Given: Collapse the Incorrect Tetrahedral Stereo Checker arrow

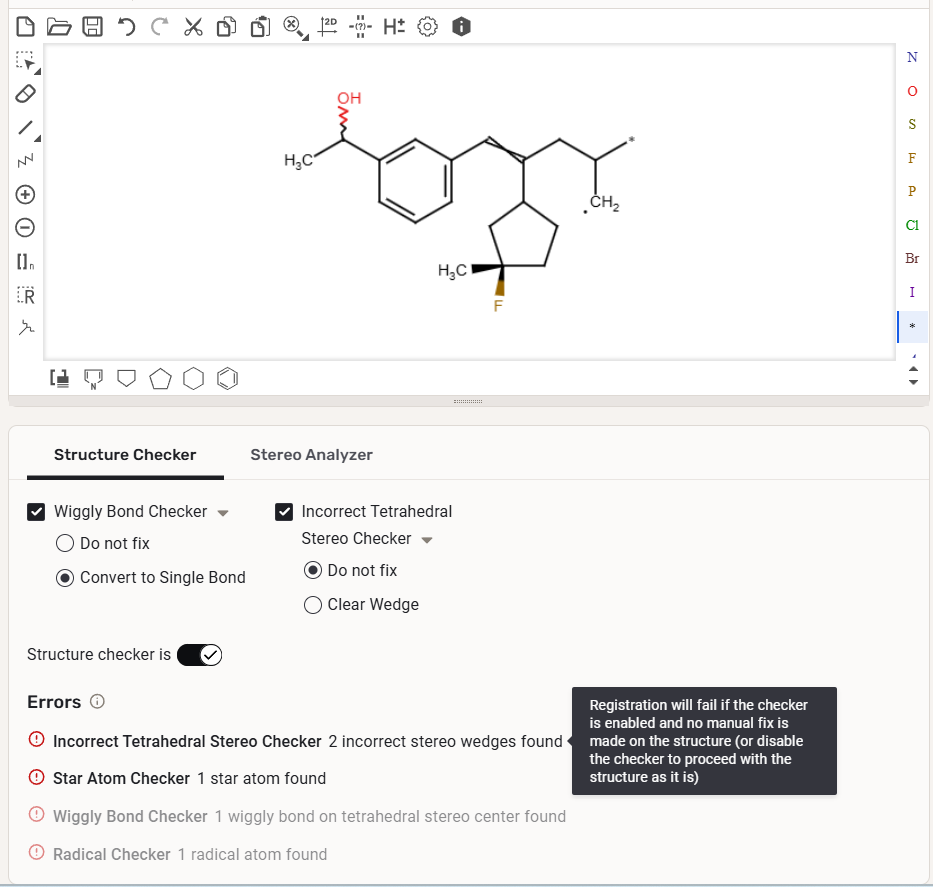Looking at the screenshot, I should (x=427, y=540).
